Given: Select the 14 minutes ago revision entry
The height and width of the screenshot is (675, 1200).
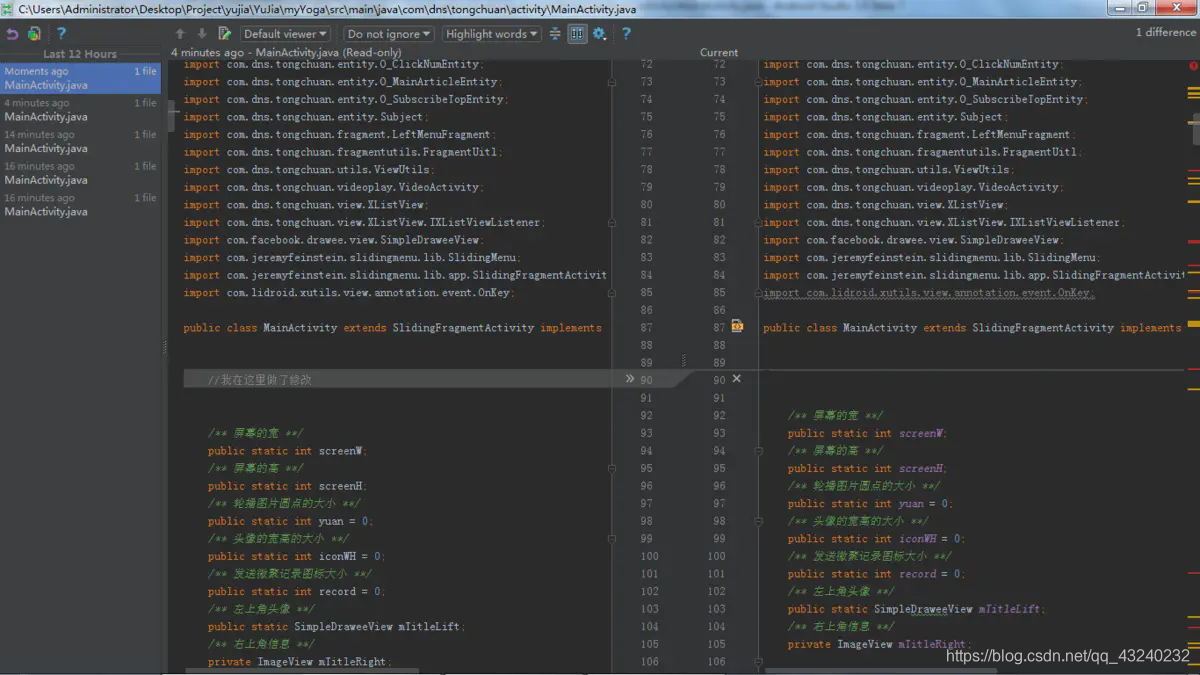Looking at the screenshot, I should pos(80,141).
